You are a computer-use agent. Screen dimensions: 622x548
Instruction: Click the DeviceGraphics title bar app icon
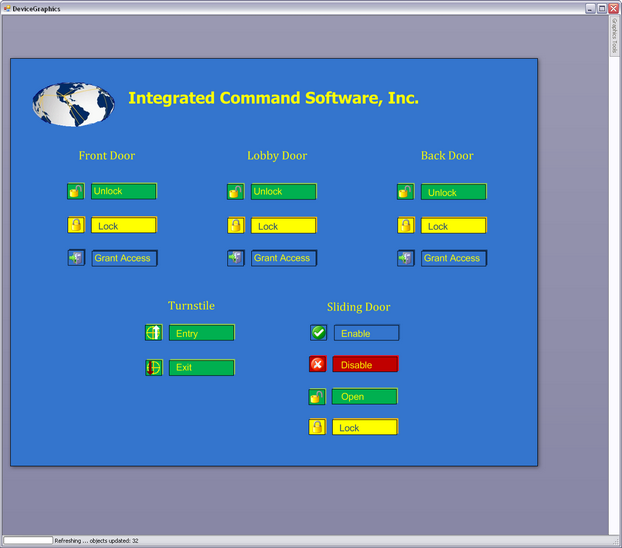tap(7, 9)
